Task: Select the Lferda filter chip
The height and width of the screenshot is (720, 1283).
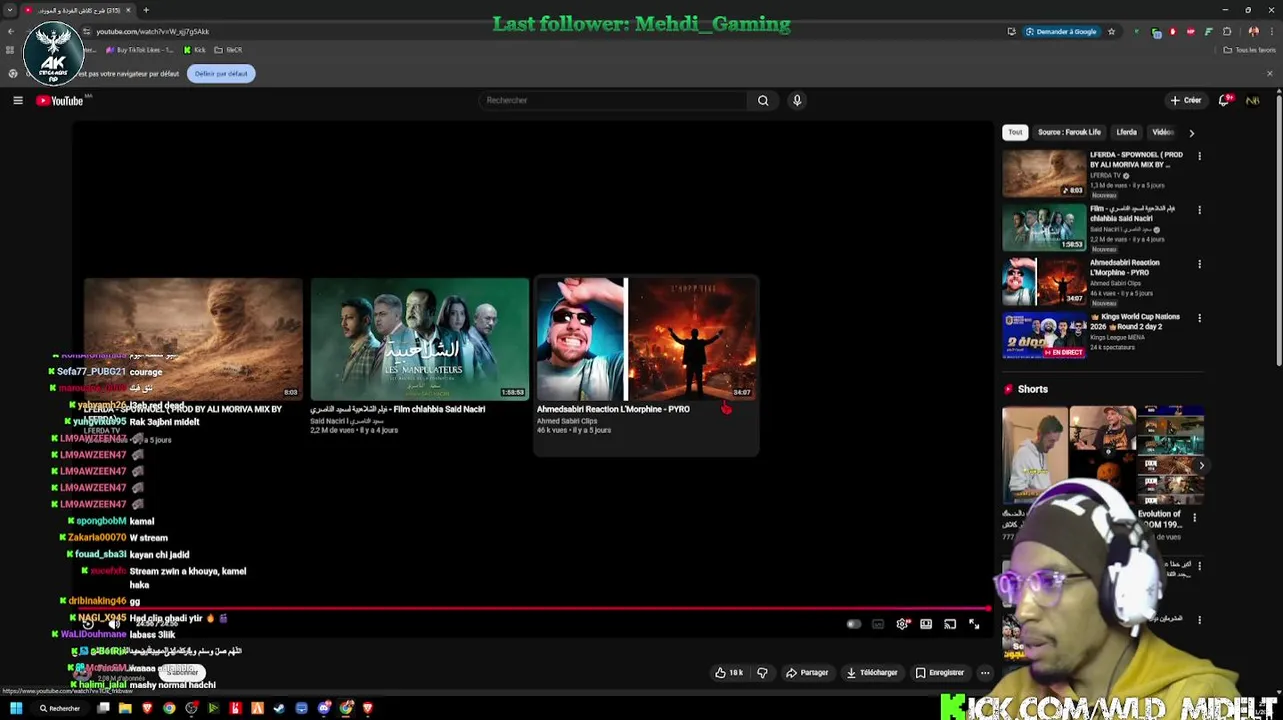Action: pyautogui.click(x=1127, y=132)
